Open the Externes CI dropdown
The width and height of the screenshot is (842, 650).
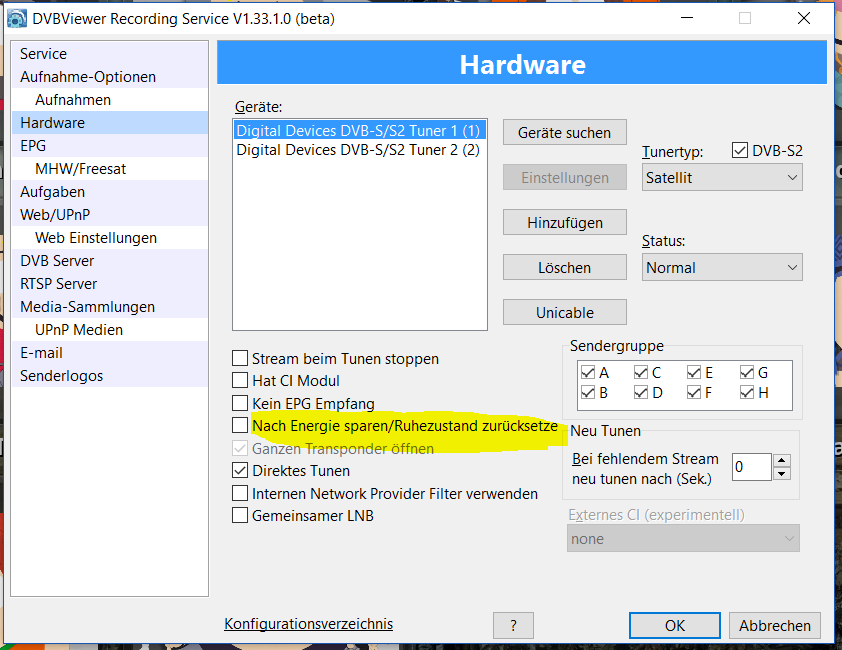[x=683, y=538]
